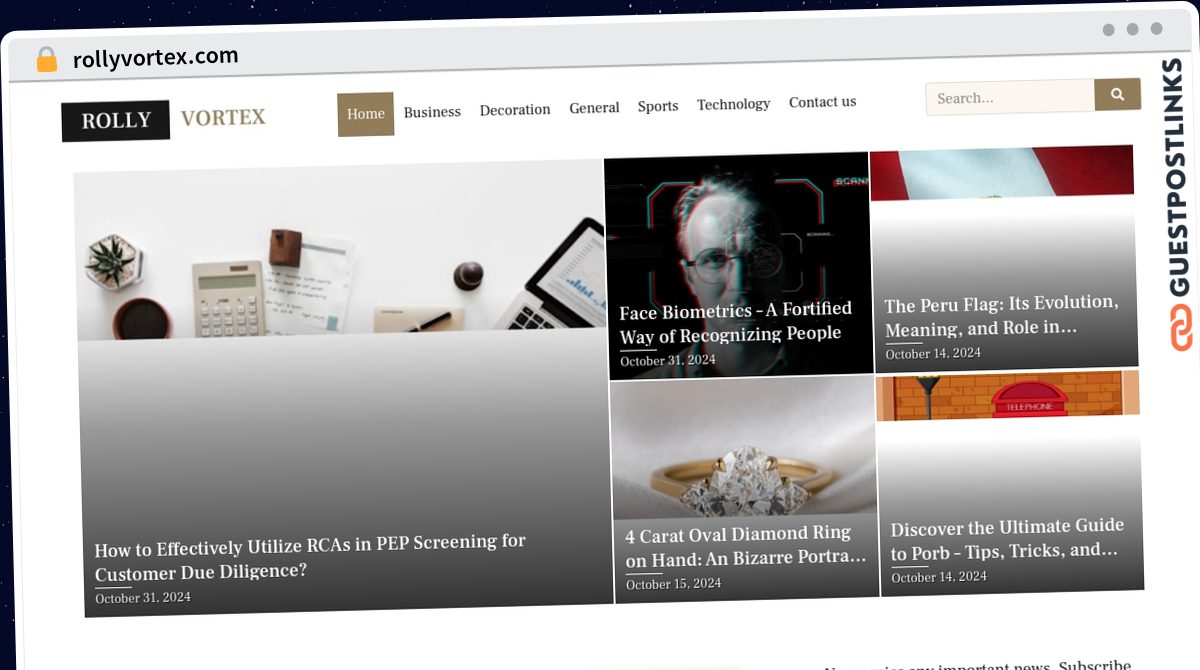Click the padlock icon in address bar

47,60
